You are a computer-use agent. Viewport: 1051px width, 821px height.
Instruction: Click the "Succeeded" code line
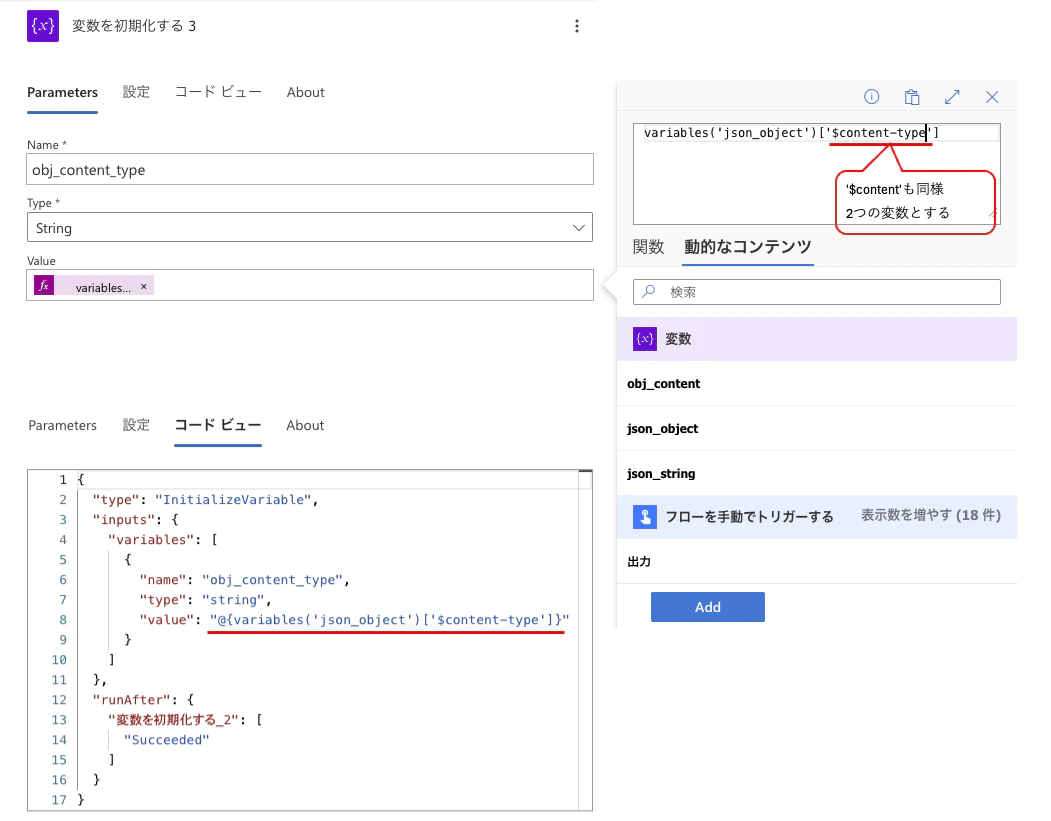[x=166, y=740]
